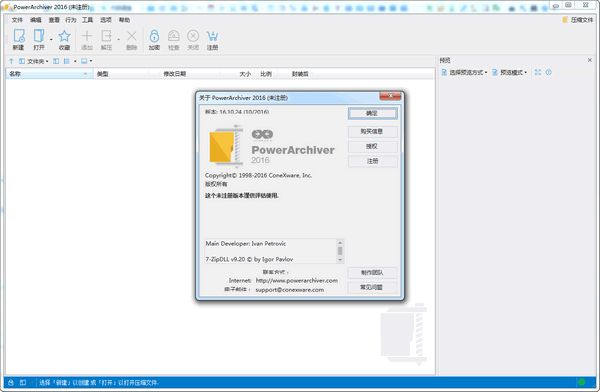Click the 'Copyright© 1998-2016 ConeXware, Inc.' text
Screen dimensions: 600x392
[258, 175]
